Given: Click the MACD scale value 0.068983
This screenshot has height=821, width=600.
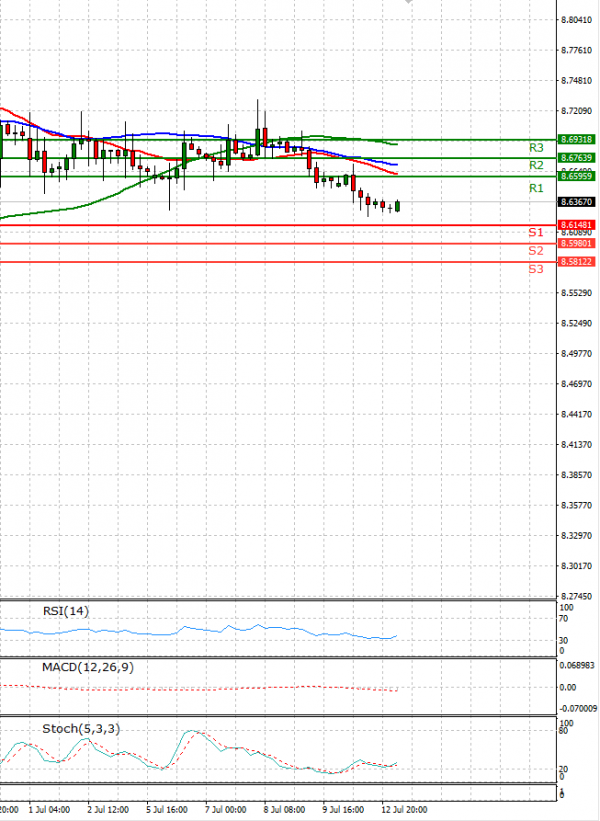Looking at the screenshot, I should click(x=577, y=665).
